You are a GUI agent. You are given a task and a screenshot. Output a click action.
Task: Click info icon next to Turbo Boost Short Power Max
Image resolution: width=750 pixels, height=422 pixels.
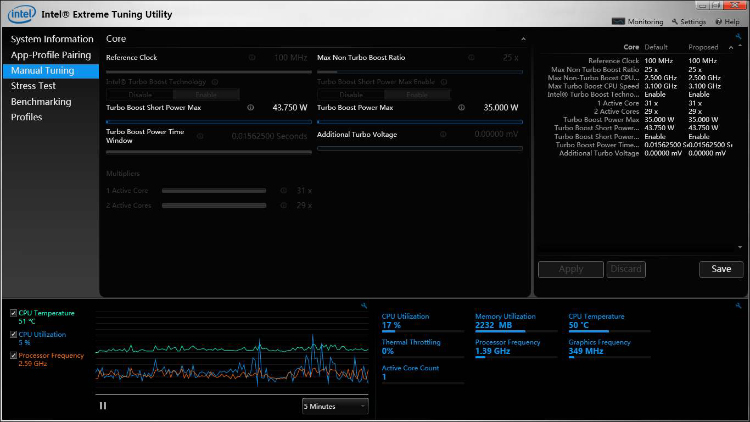pyautogui.click(x=250, y=107)
